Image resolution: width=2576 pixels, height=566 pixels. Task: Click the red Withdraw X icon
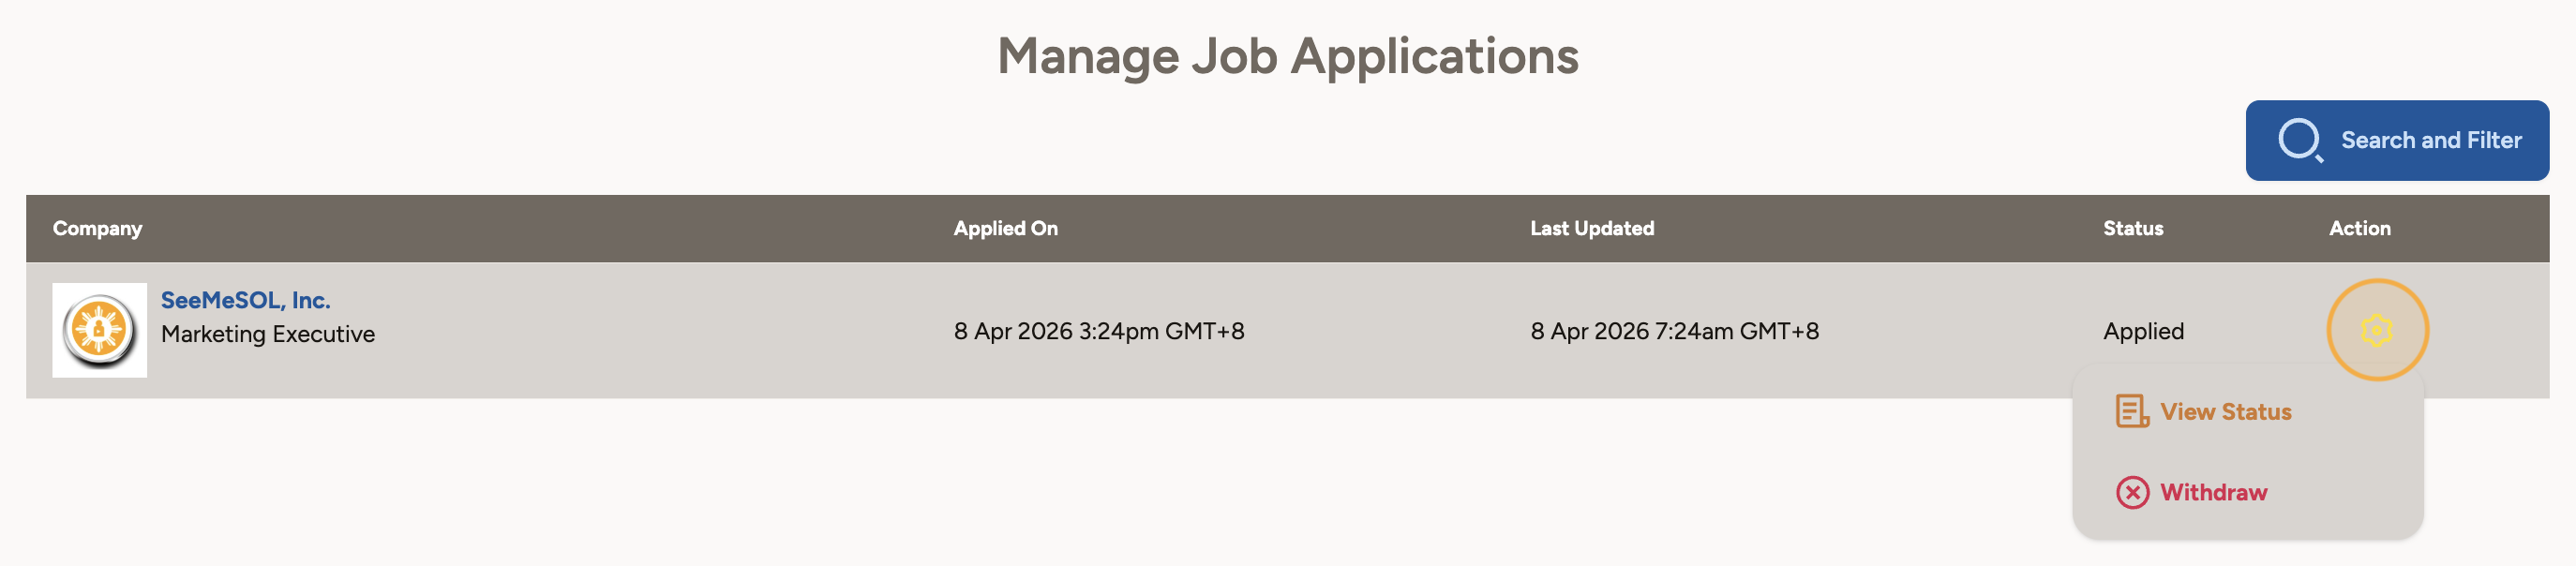(2131, 492)
